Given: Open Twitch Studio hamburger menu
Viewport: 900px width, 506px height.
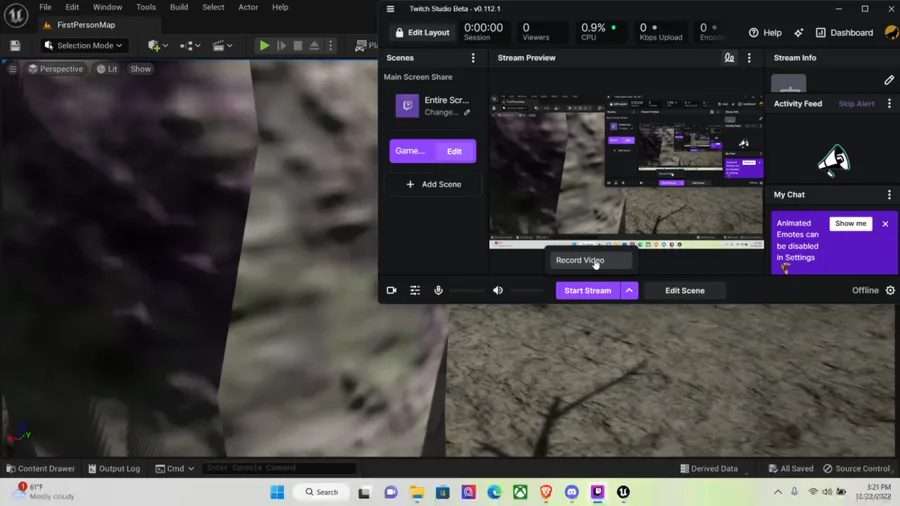Looking at the screenshot, I should click(x=390, y=9).
